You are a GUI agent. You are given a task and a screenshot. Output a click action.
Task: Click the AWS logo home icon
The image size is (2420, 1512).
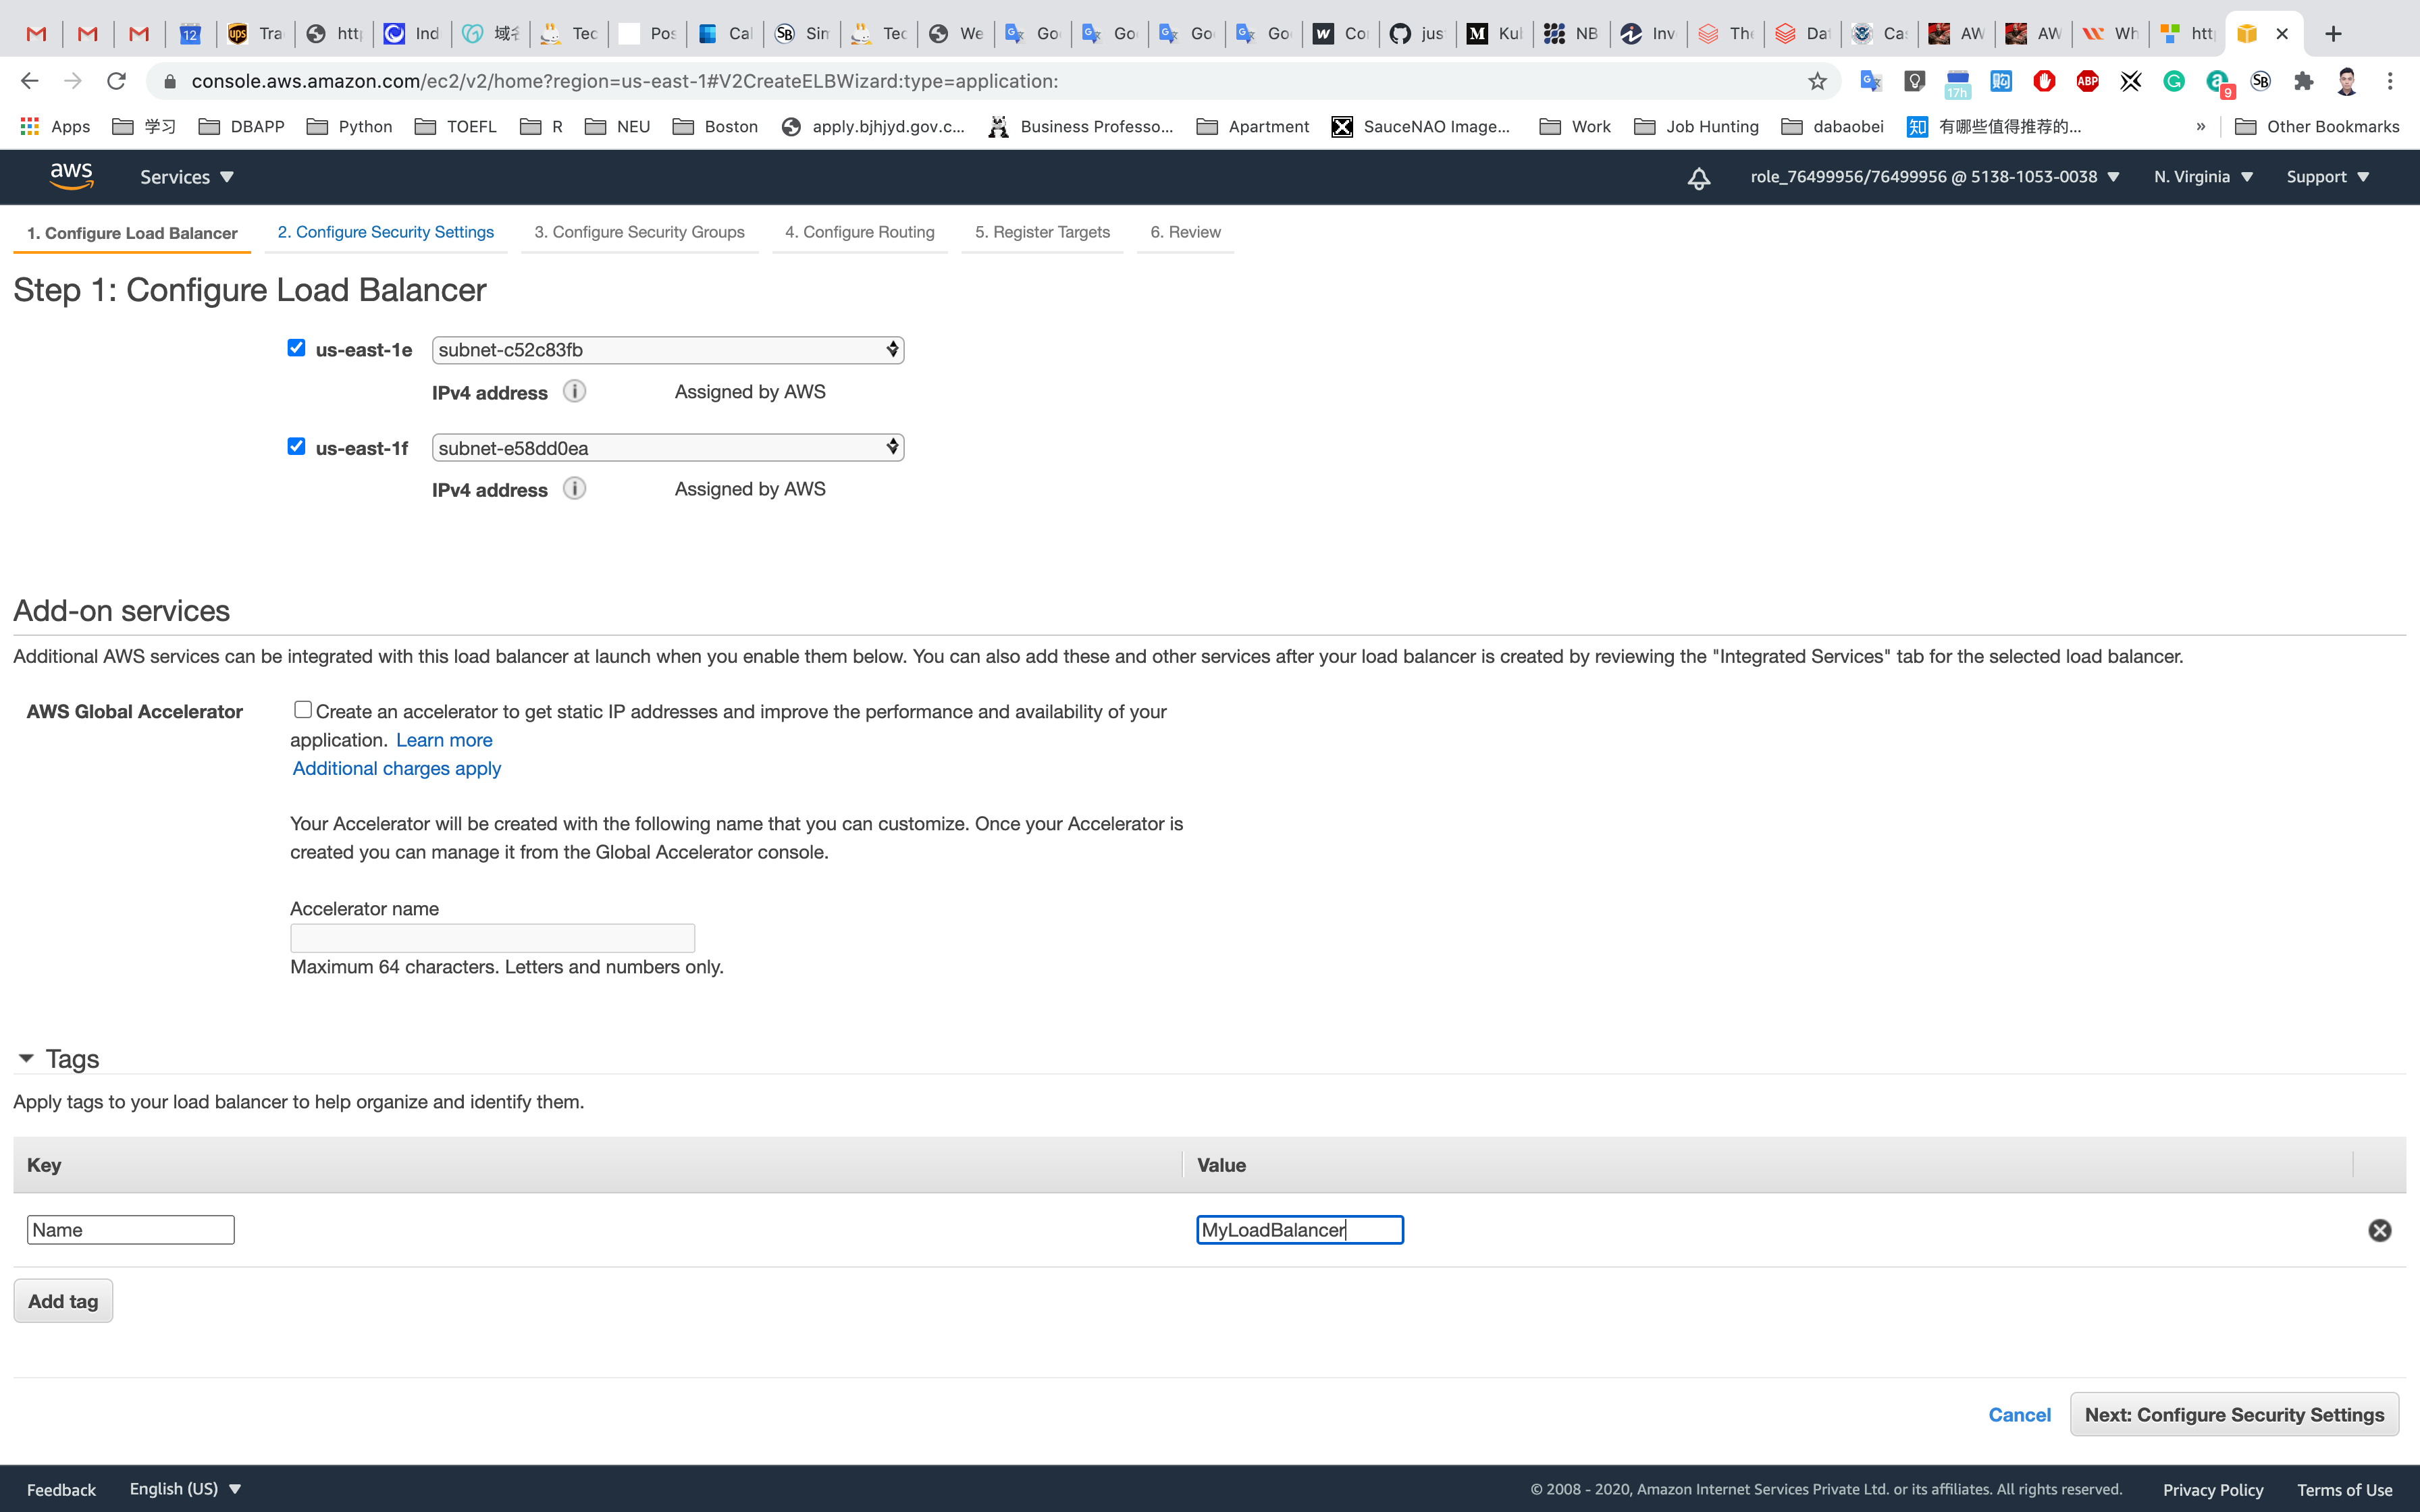coord(71,176)
